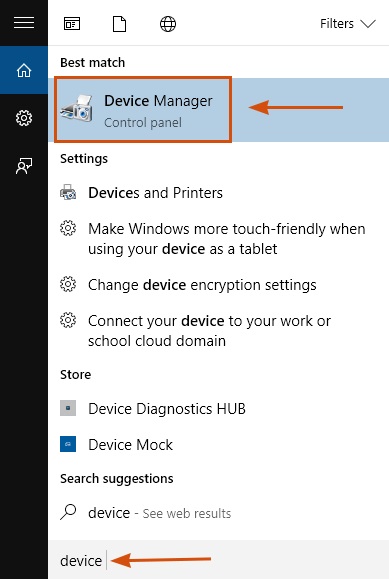The height and width of the screenshot is (579, 389).
Task: Click device See web results suggestion
Action: [218, 513]
